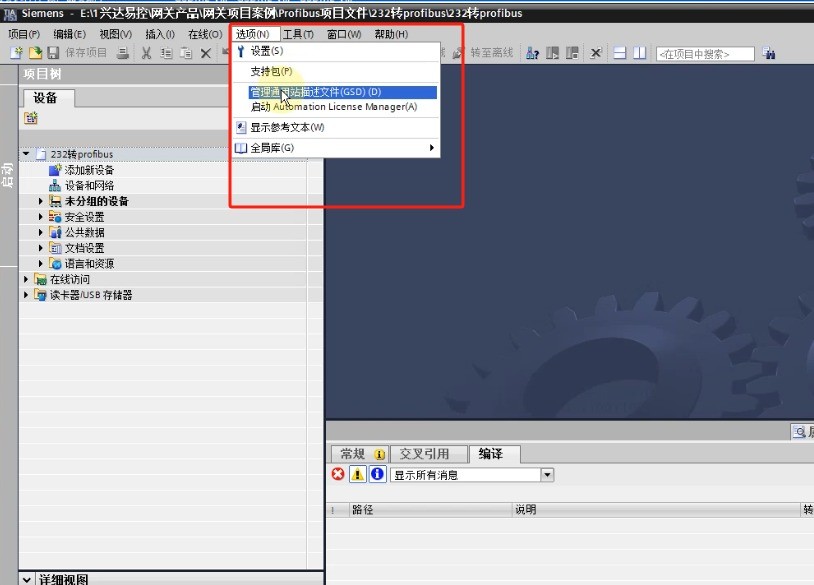Open the 帮助(H) menu
The image size is (814, 585).
391,34
